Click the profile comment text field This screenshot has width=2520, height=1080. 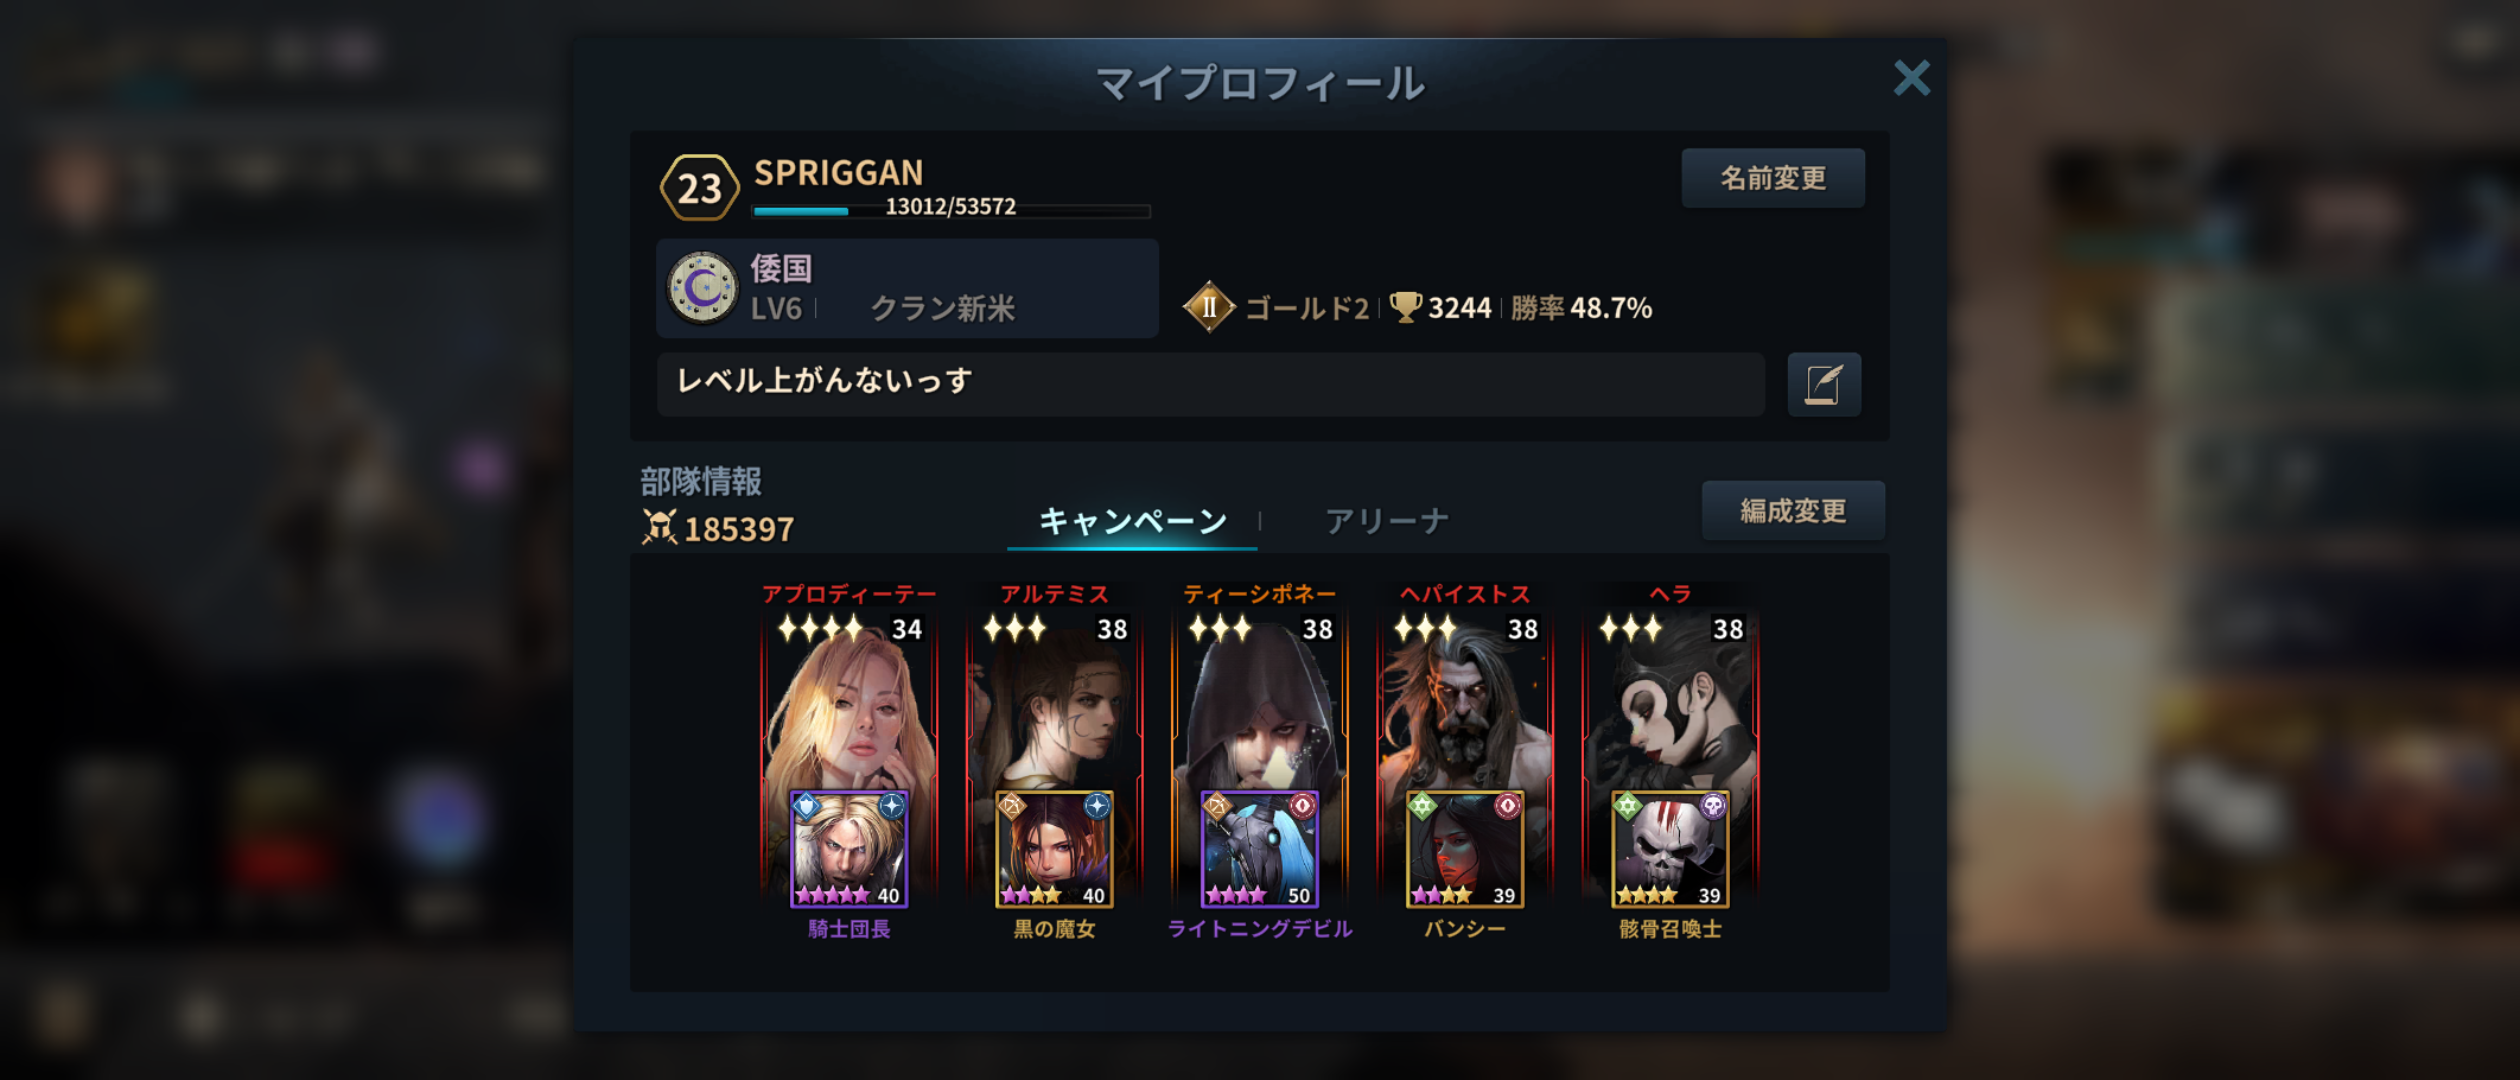[x=1211, y=384]
